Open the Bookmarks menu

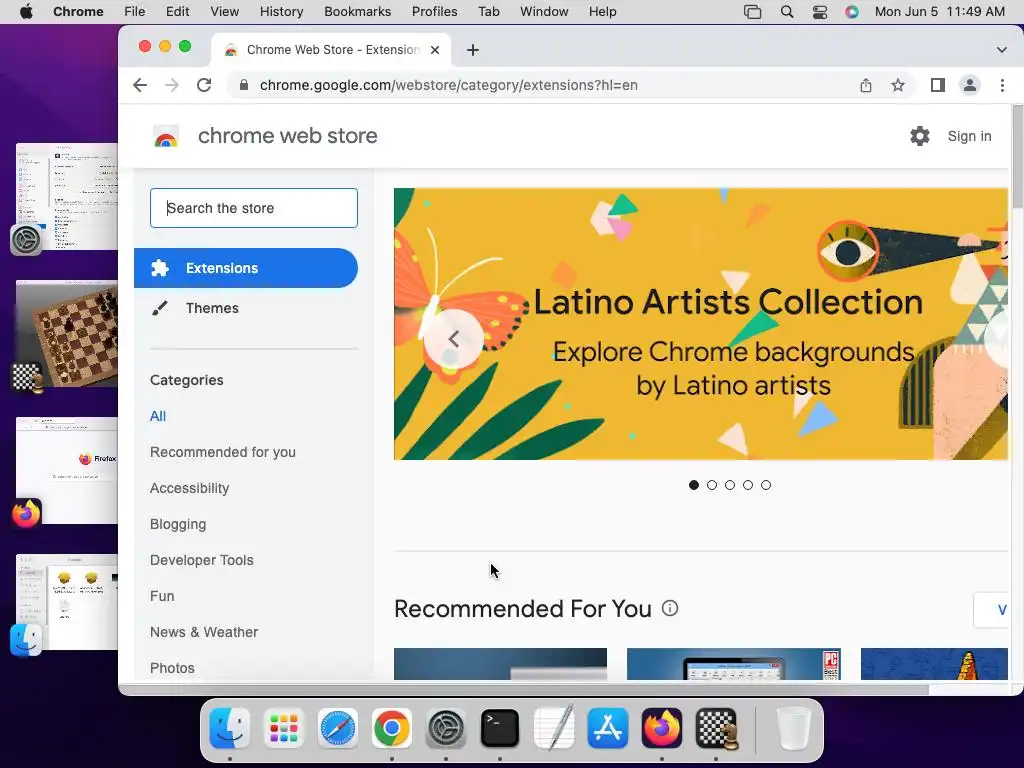[357, 12]
